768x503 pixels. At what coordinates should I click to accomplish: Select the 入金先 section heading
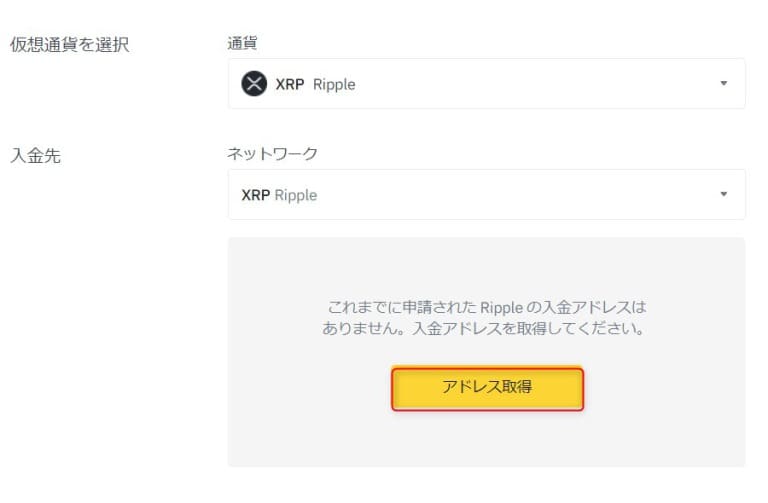click(35, 156)
